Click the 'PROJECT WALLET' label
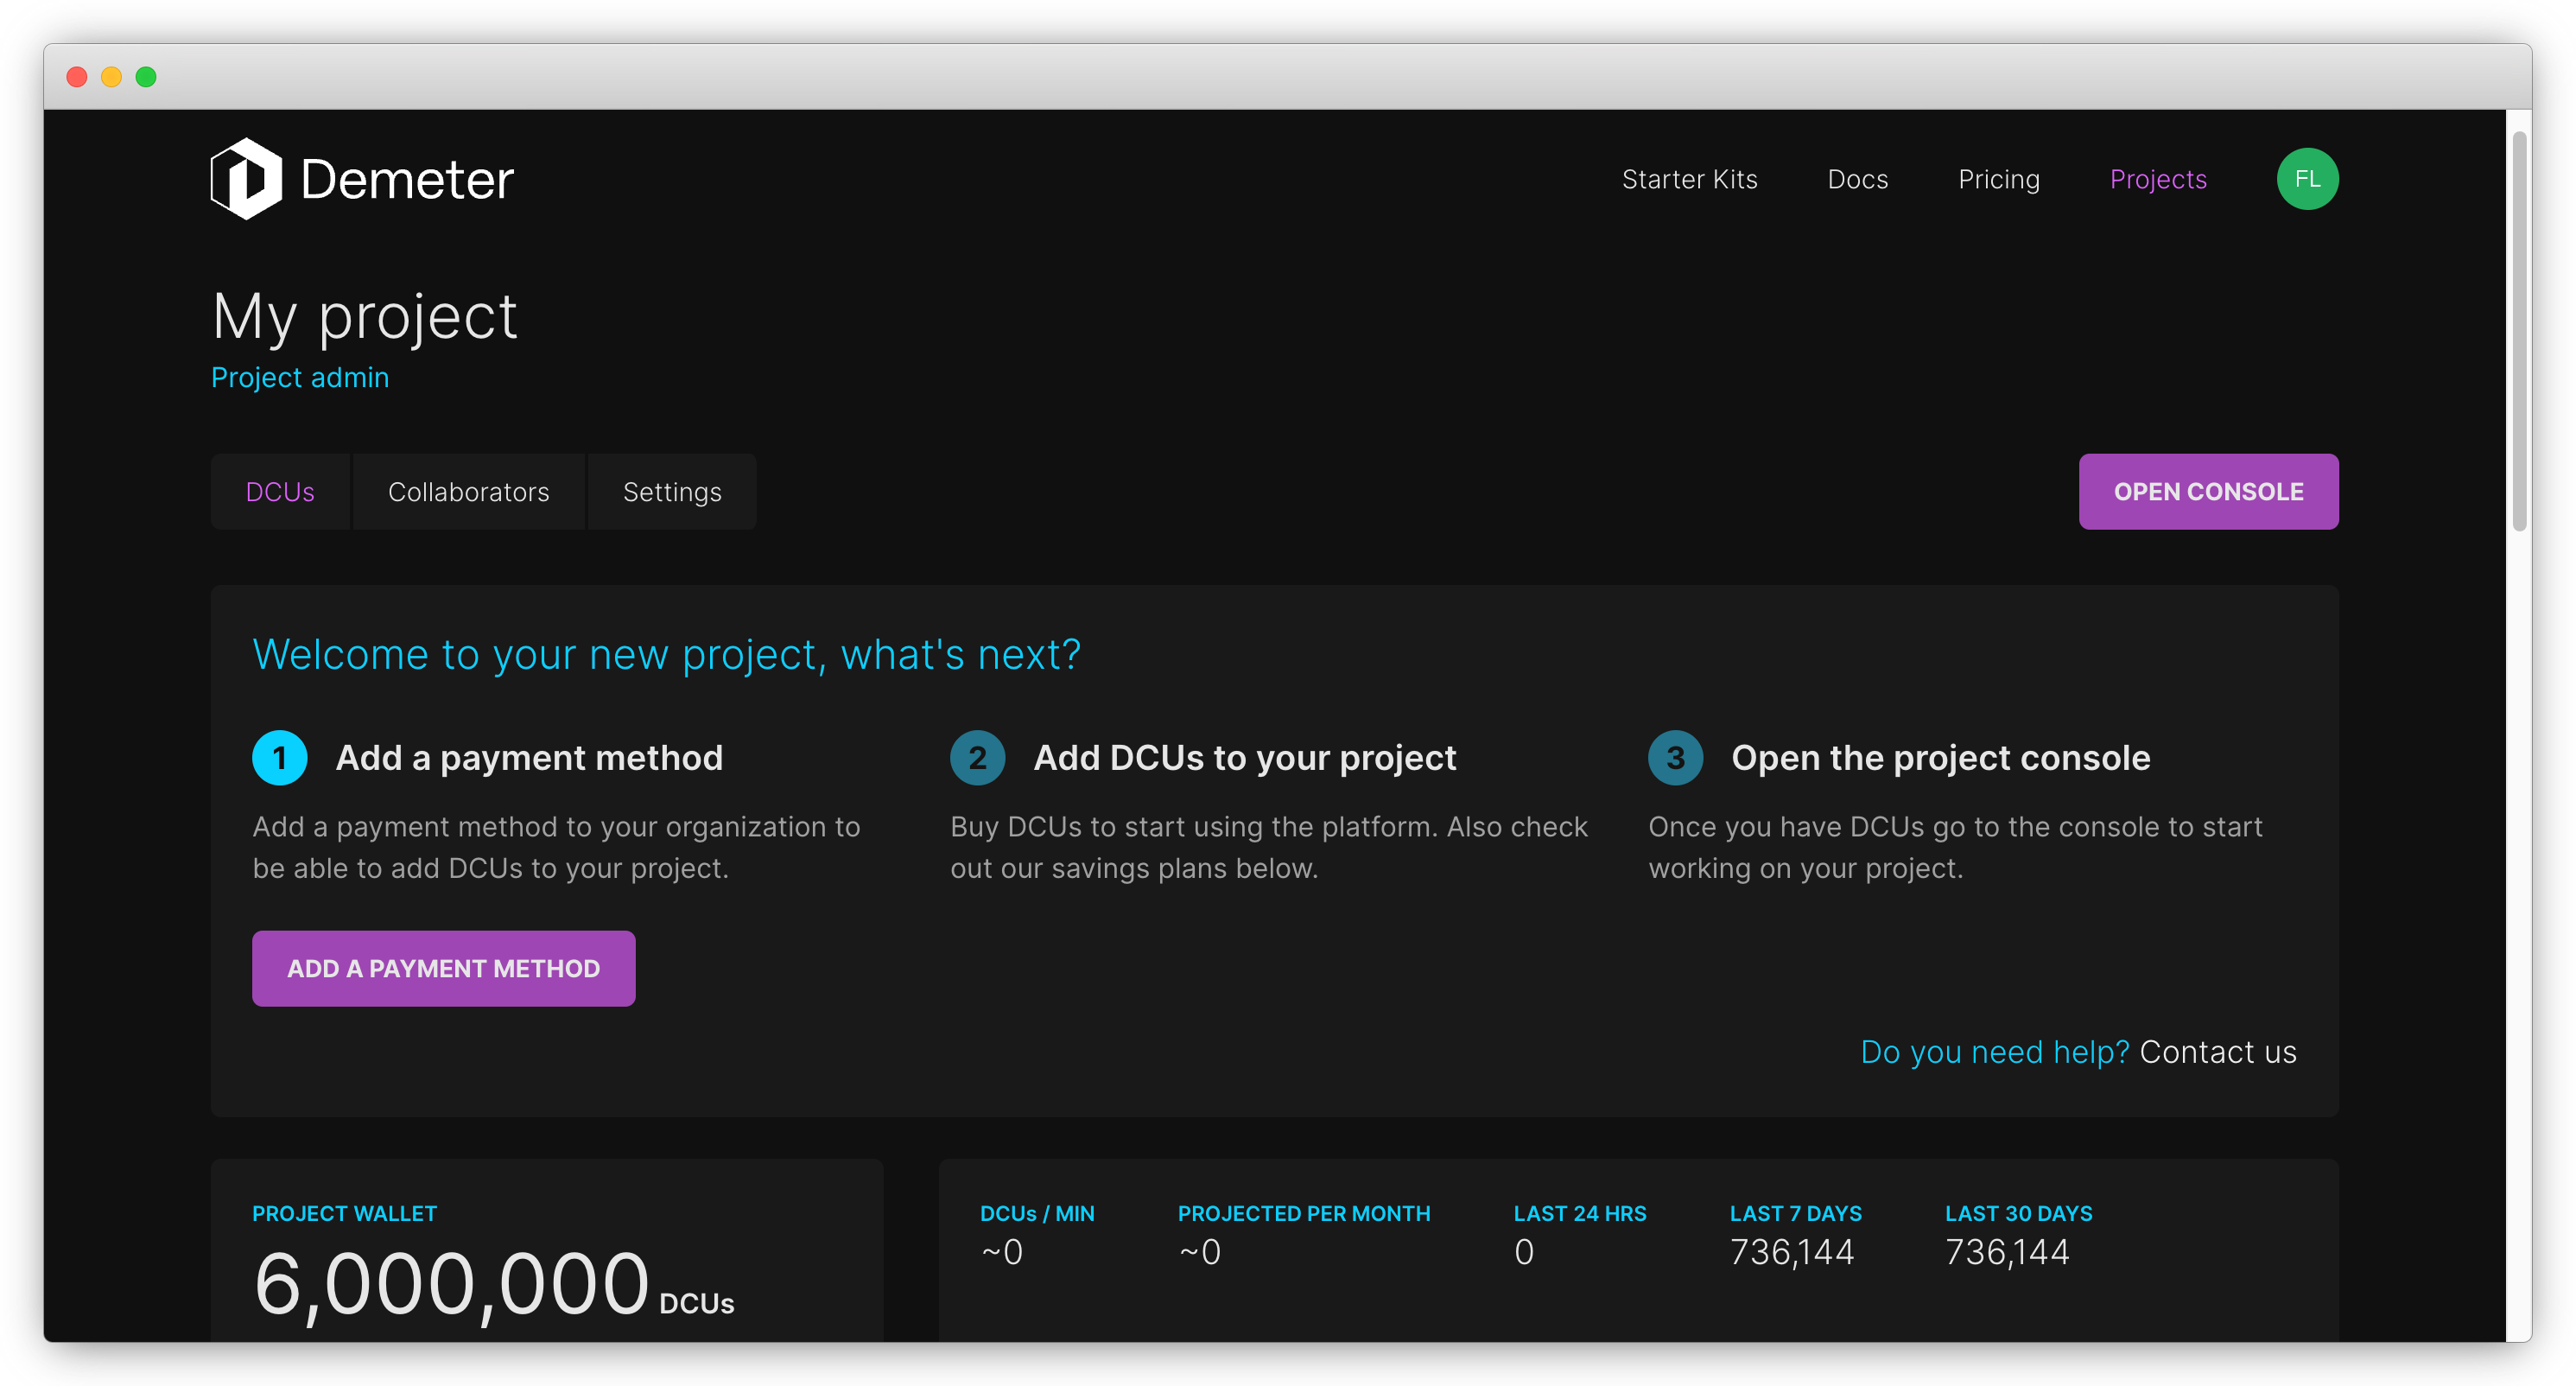The width and height of the screenshot is (2576, 1386). click(x=344, y=1213)
